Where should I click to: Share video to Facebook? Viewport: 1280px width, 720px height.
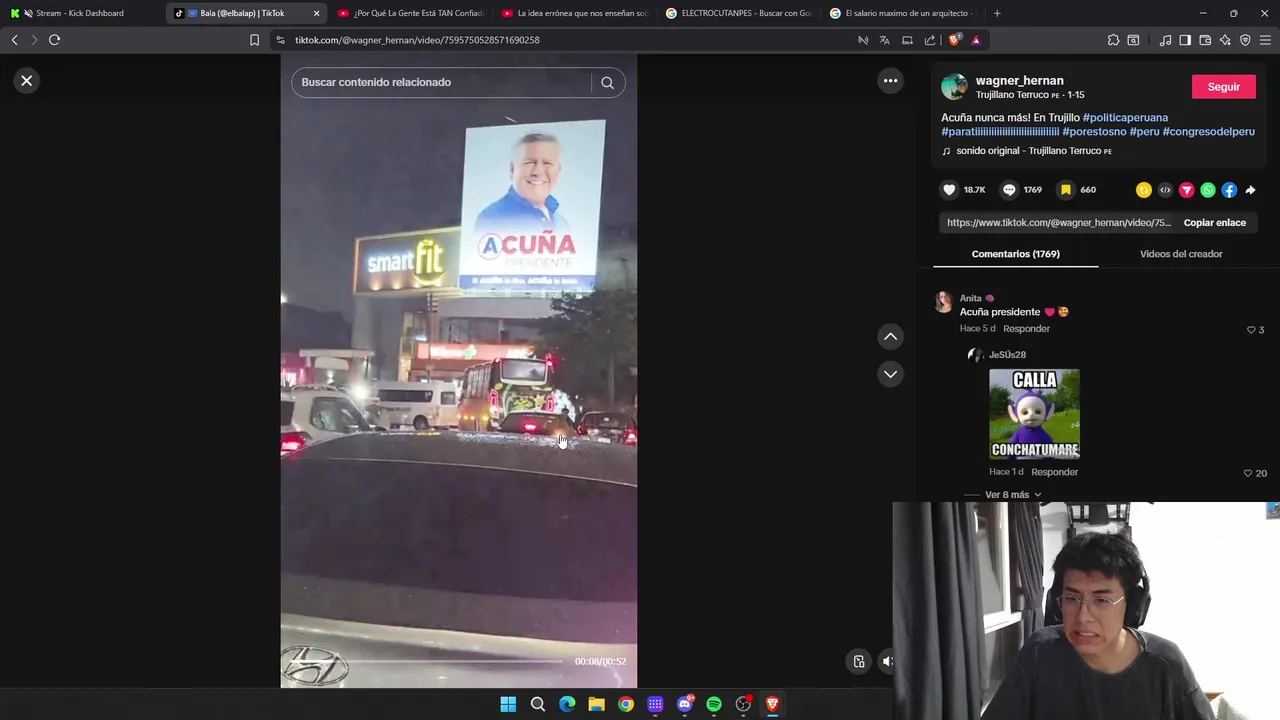click(x=1229, y=190)
